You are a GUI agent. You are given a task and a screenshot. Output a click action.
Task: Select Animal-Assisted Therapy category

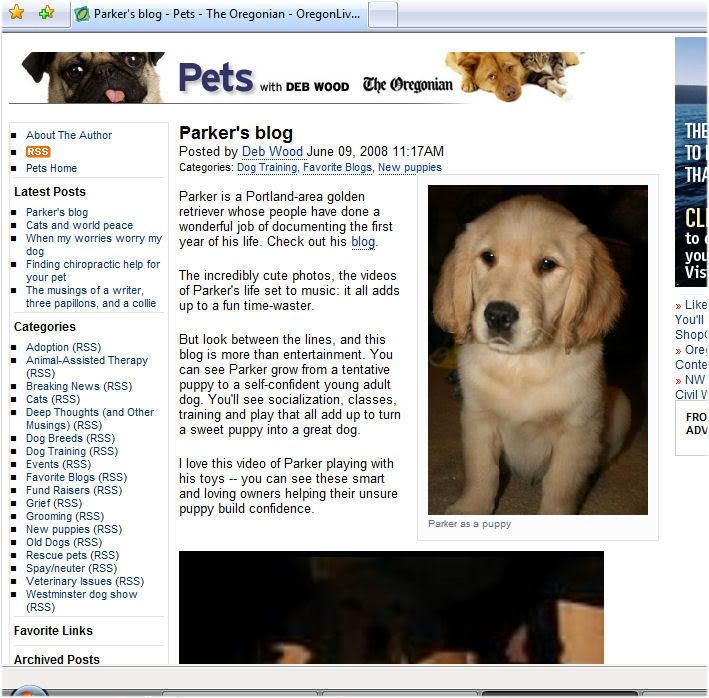coord(87,360)
